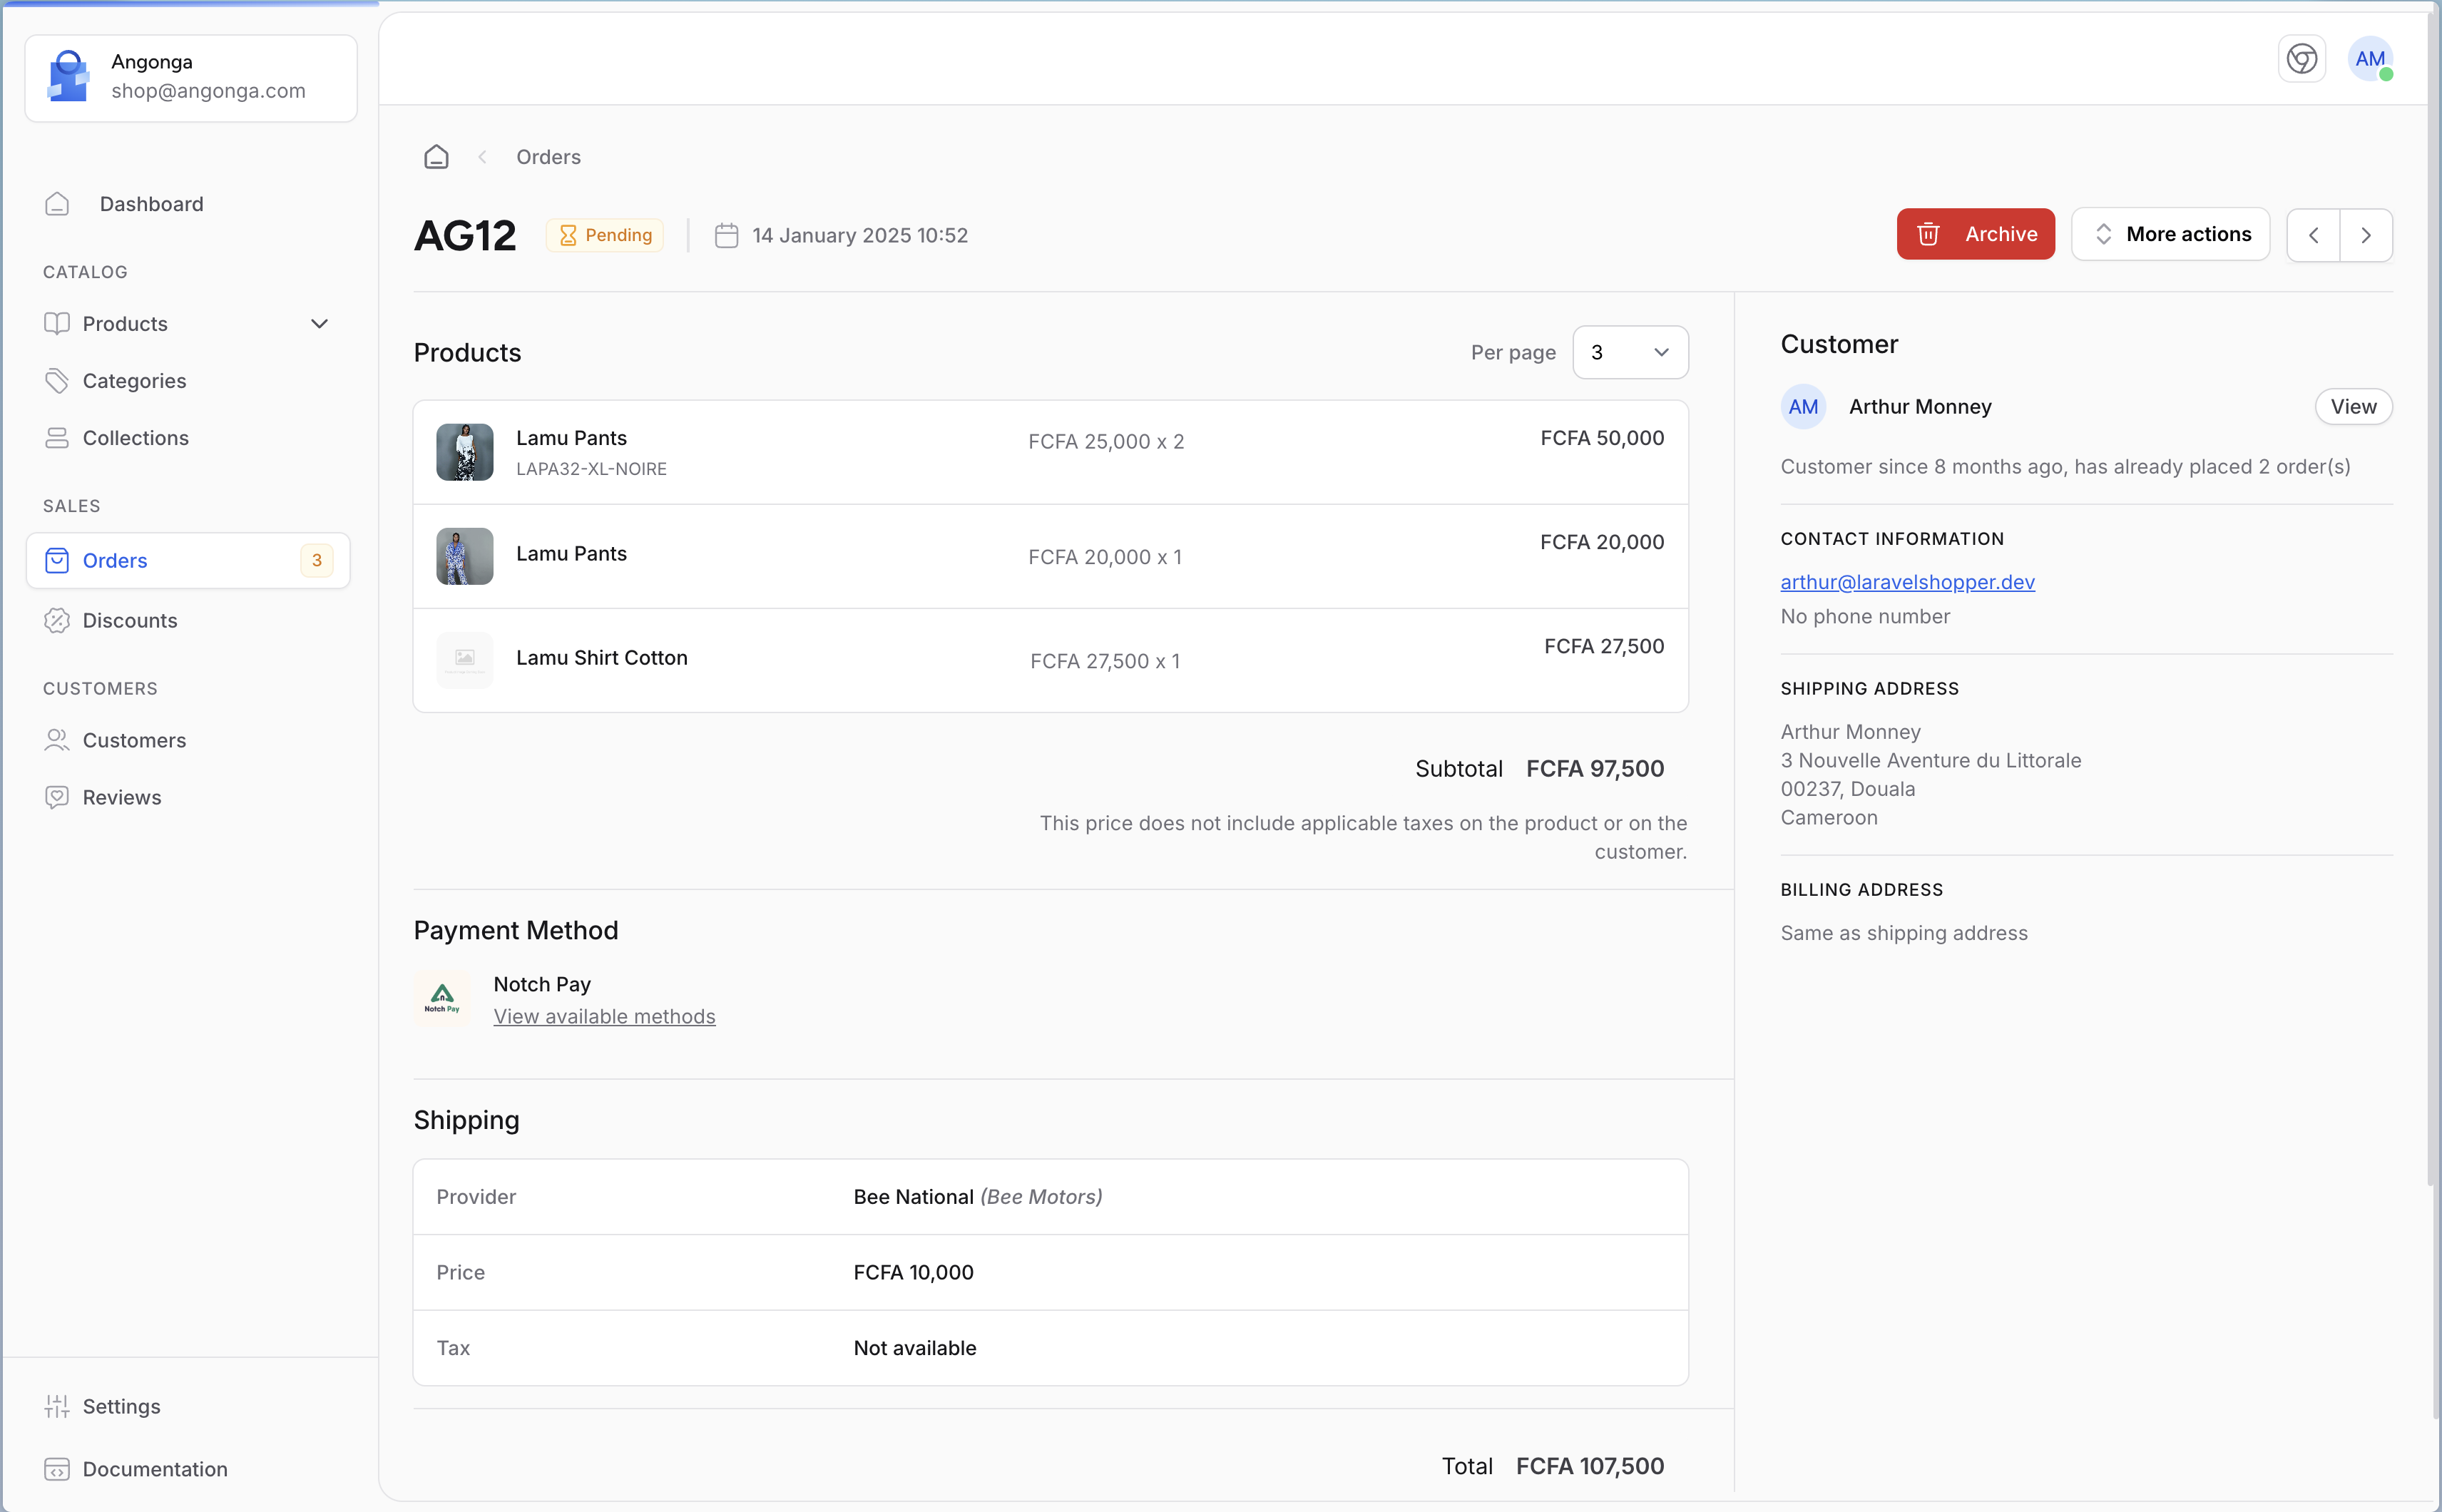This screenshot has width=2442, height=1512.
Task: Open the Per page dropdown
Action: coord(1629,352)
